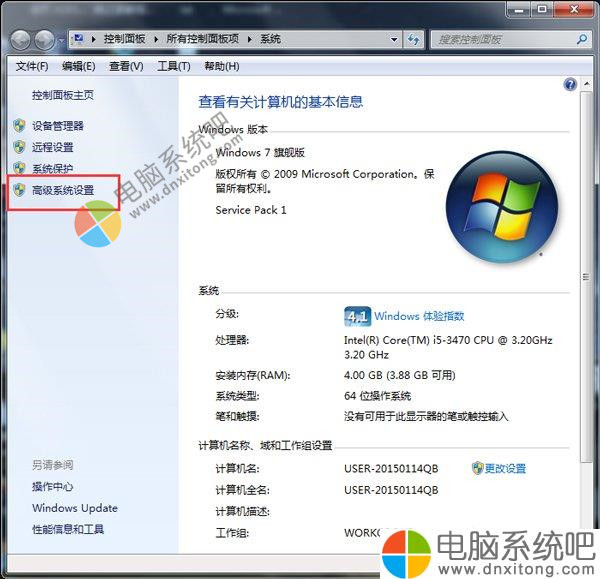
Task: Go back with the Back arrow button
Action: pyautogui.click(x=20, y=40)
